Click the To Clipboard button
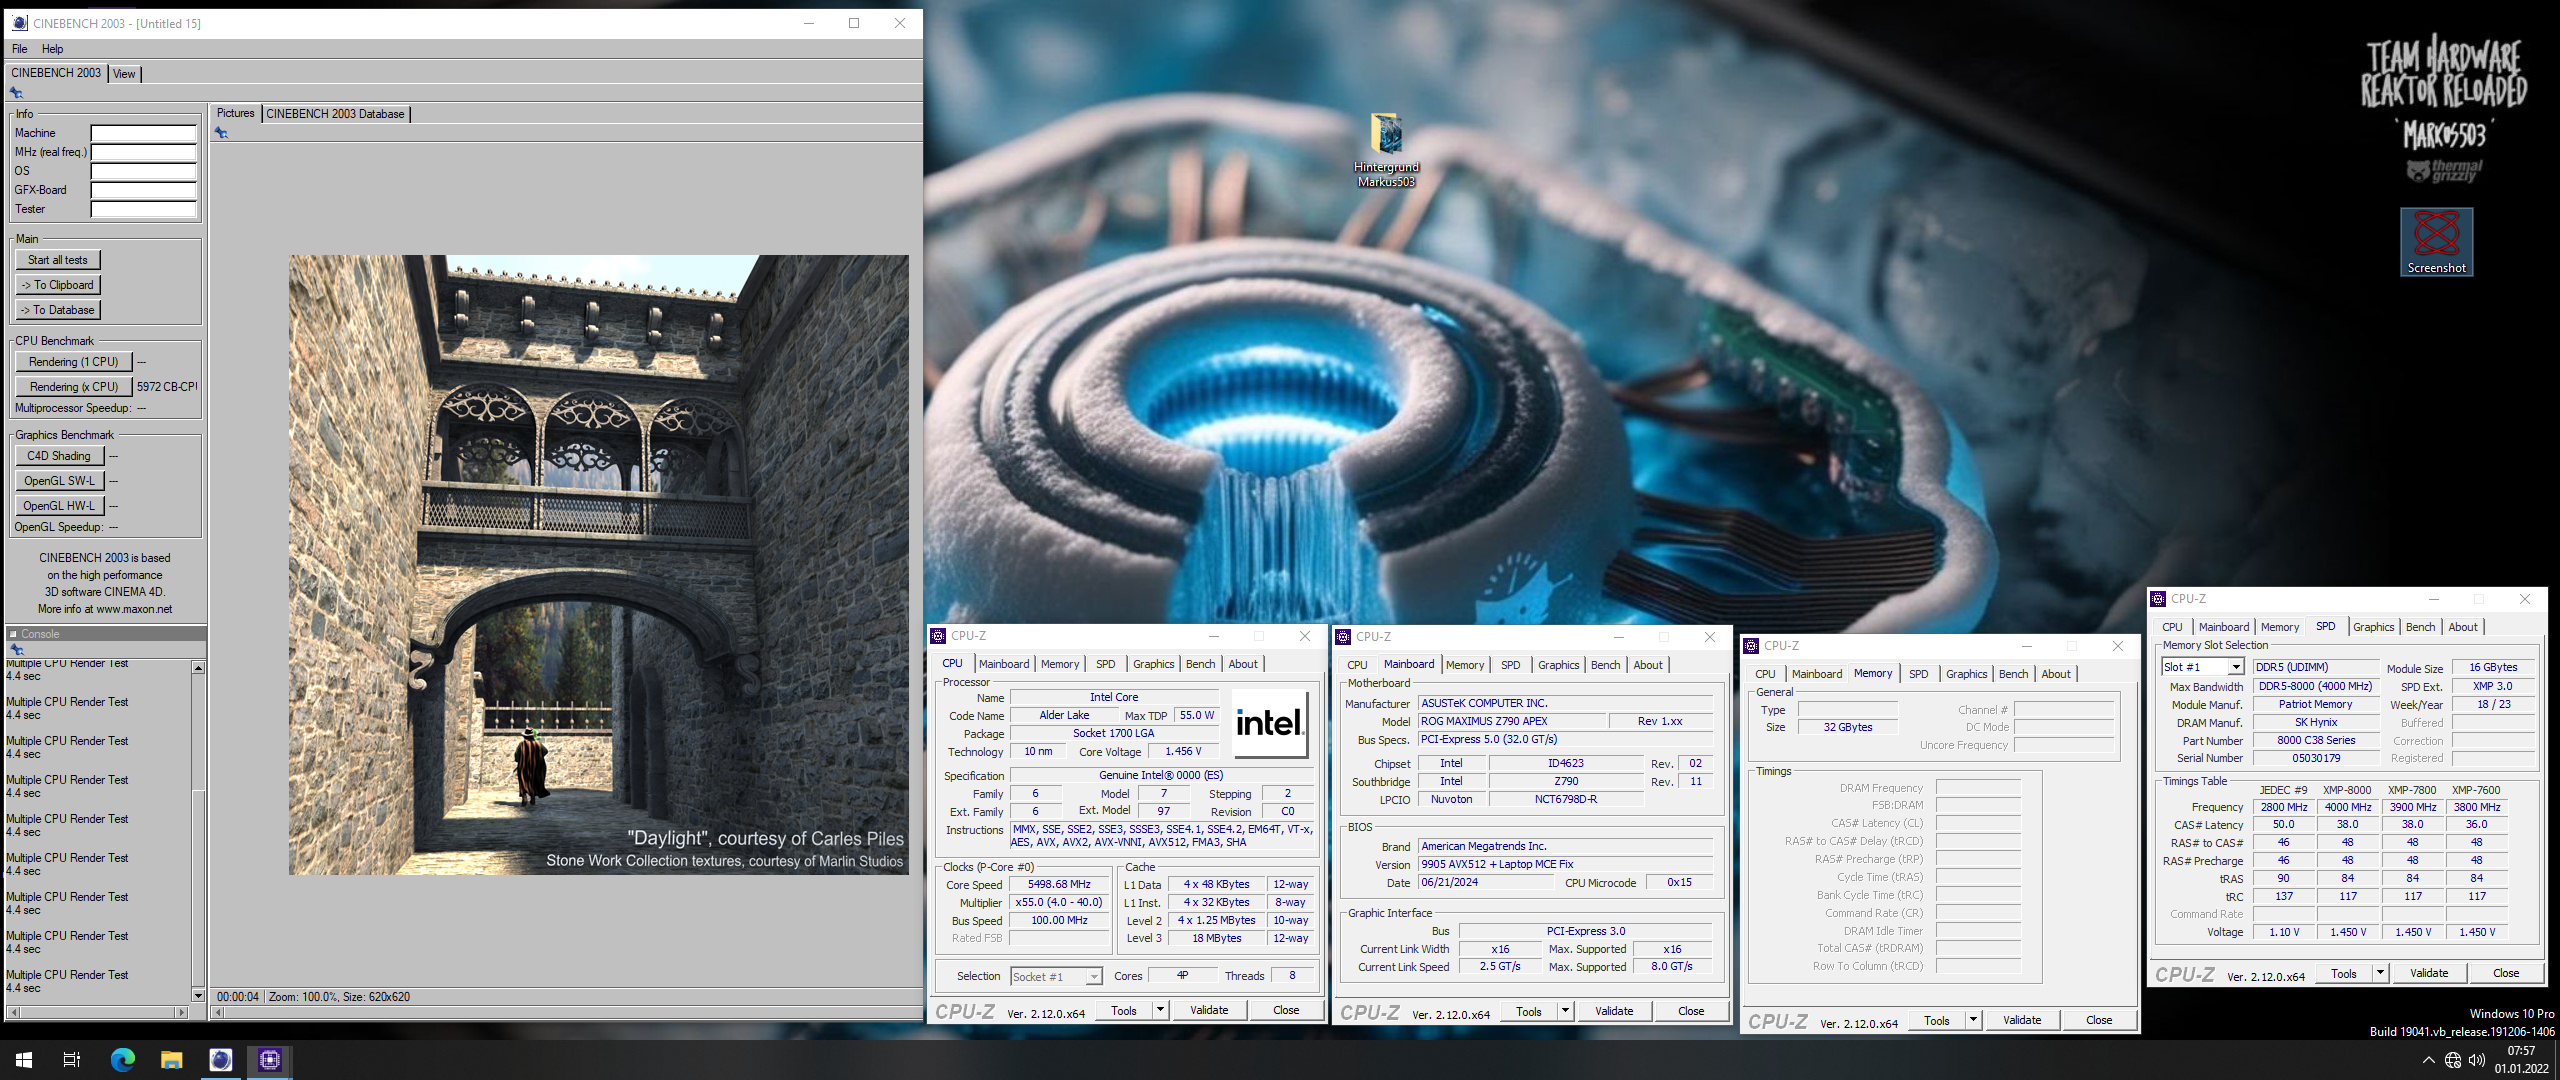 point(58,285)
